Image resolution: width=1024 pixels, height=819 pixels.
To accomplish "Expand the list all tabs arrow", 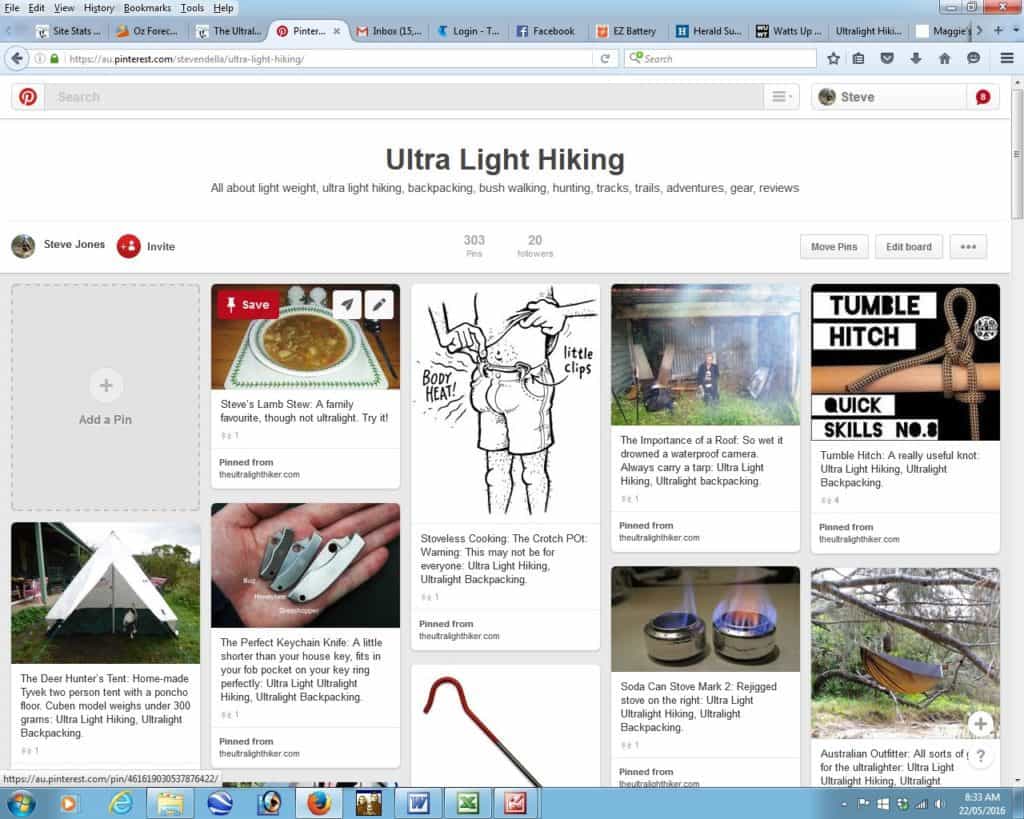I will [1014, 31].
